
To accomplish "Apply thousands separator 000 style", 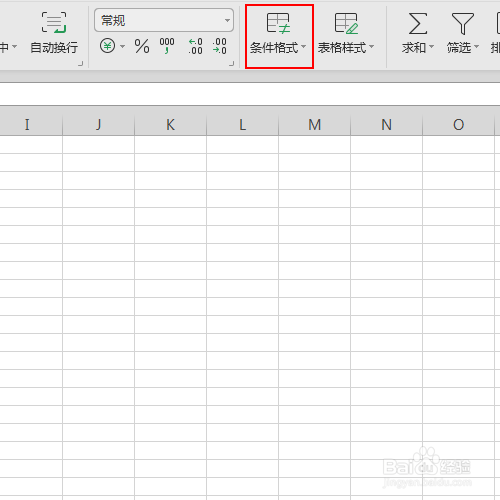I will point(167,46).
